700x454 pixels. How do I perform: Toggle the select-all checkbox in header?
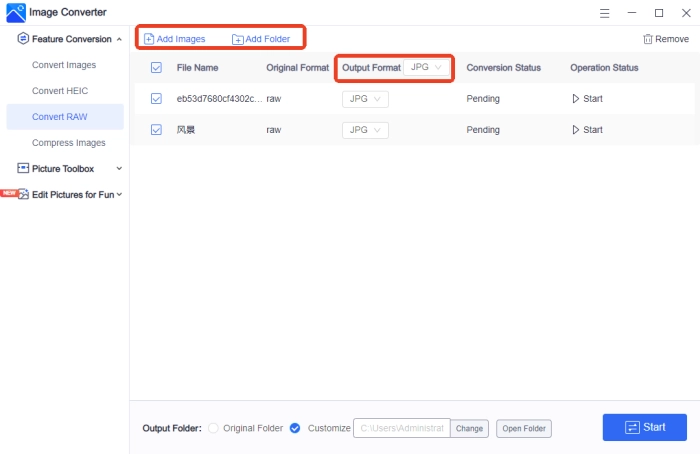(155, 68)
